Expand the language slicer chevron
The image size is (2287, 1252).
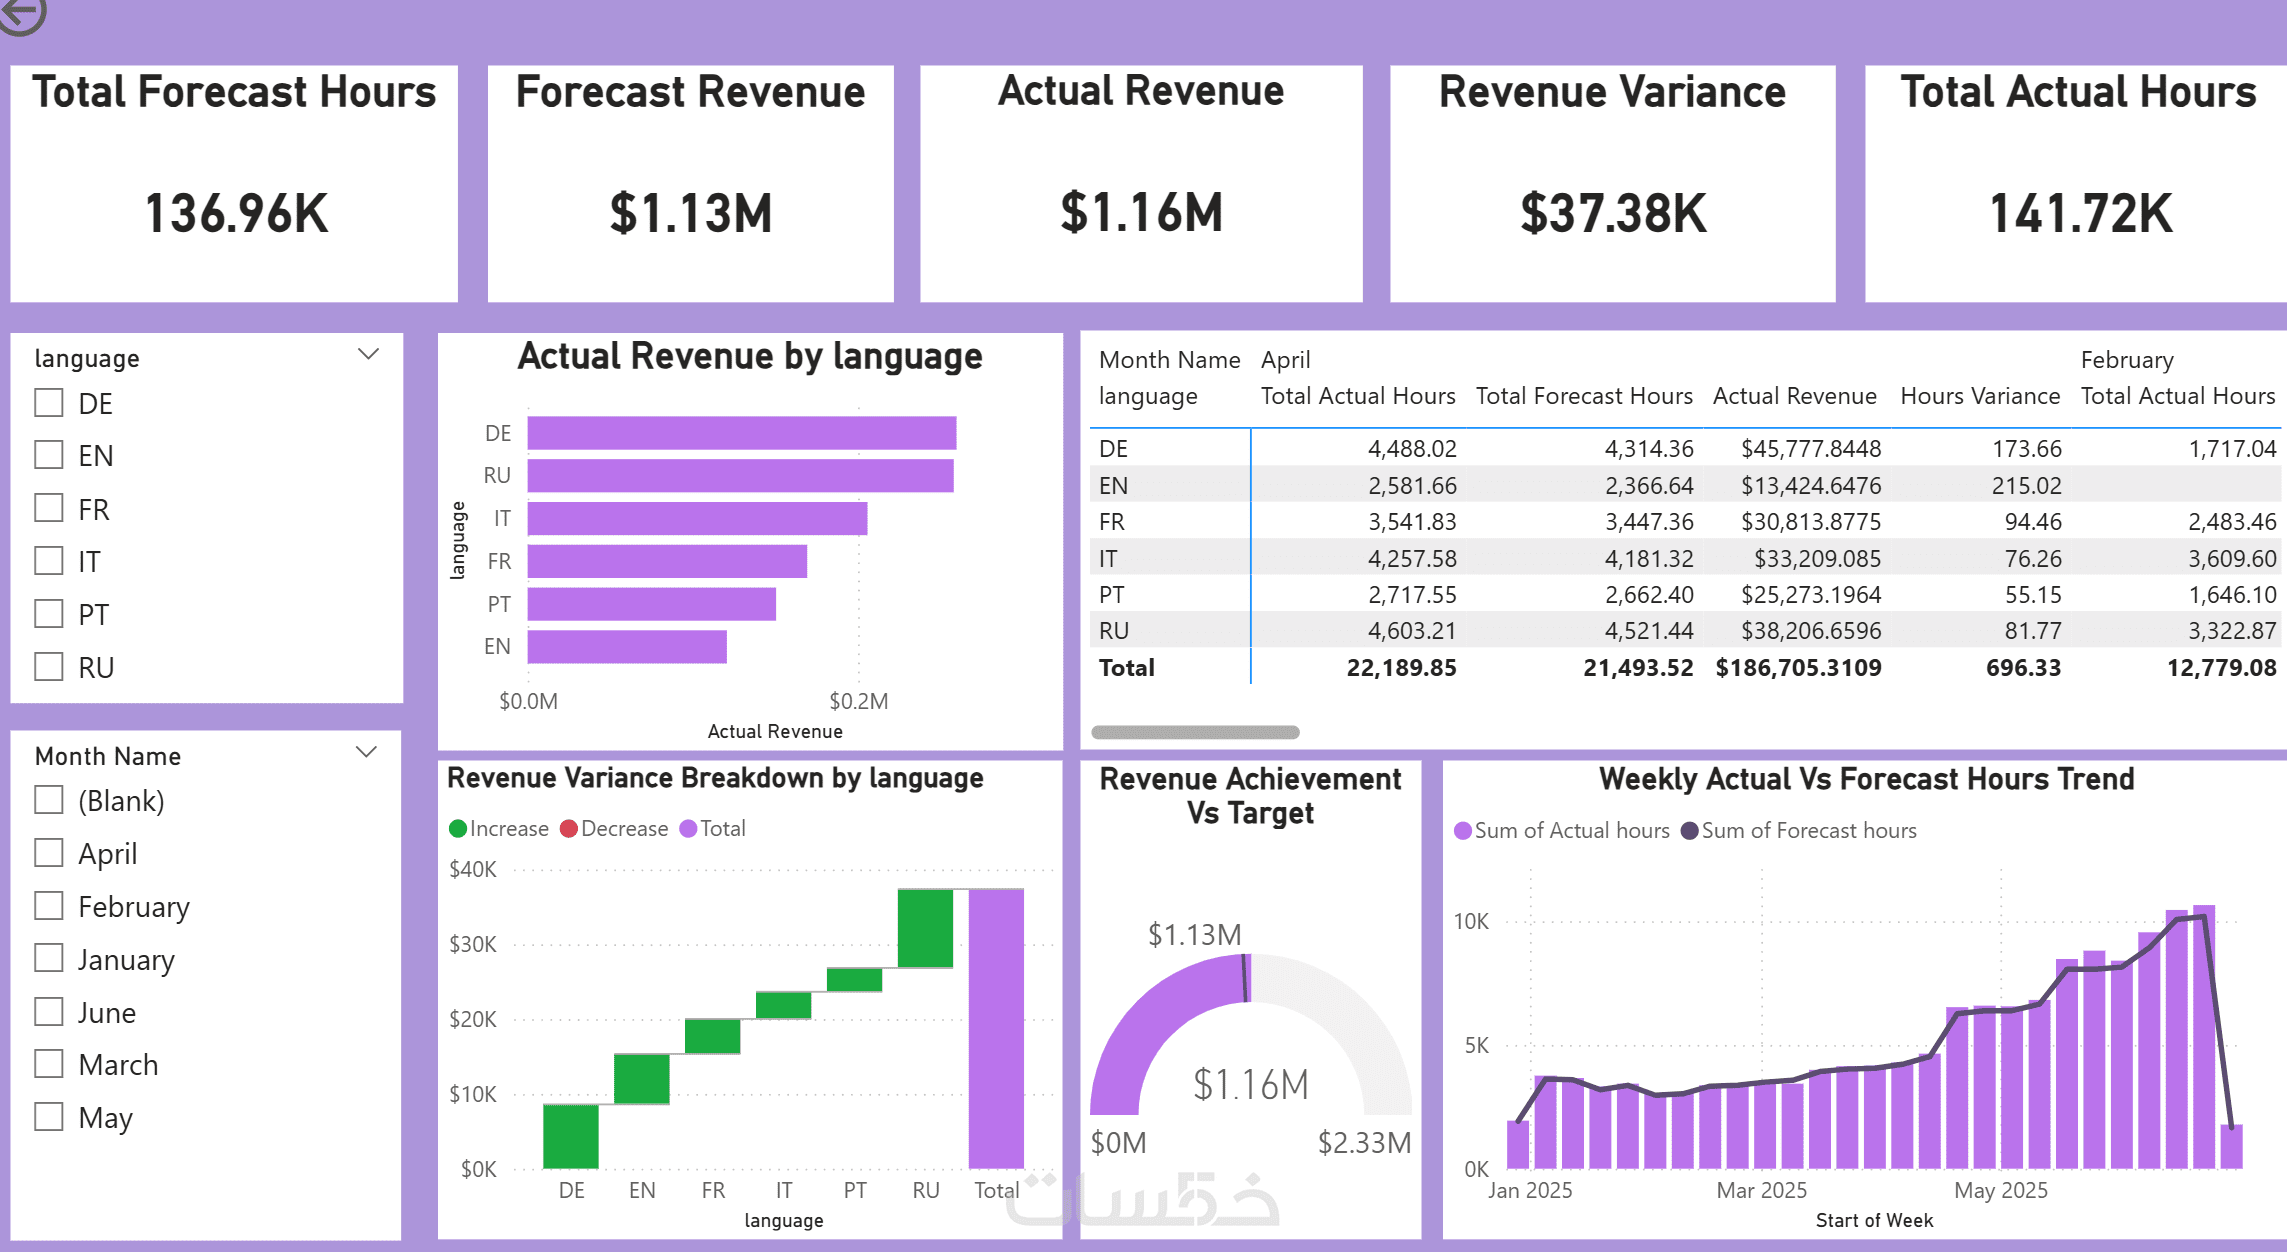click(x=368, y=354)
